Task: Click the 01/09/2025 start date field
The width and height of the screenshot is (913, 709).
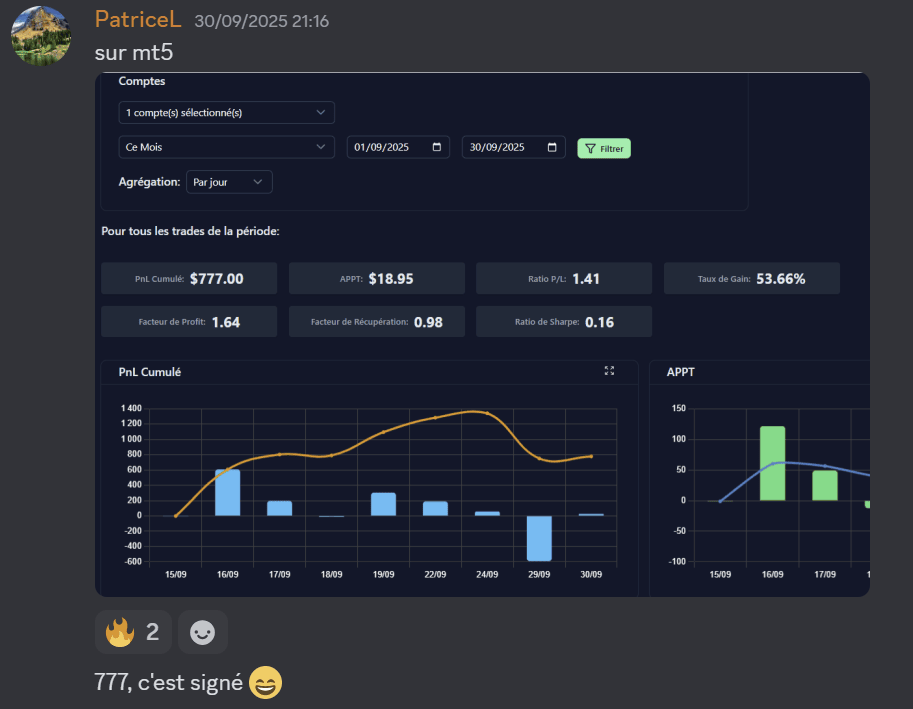Action: tap(390, 148)
